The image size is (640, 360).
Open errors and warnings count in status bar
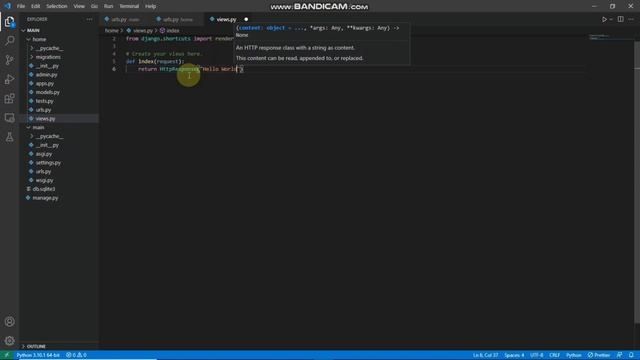pyautogui.click(x=76, y=355)
